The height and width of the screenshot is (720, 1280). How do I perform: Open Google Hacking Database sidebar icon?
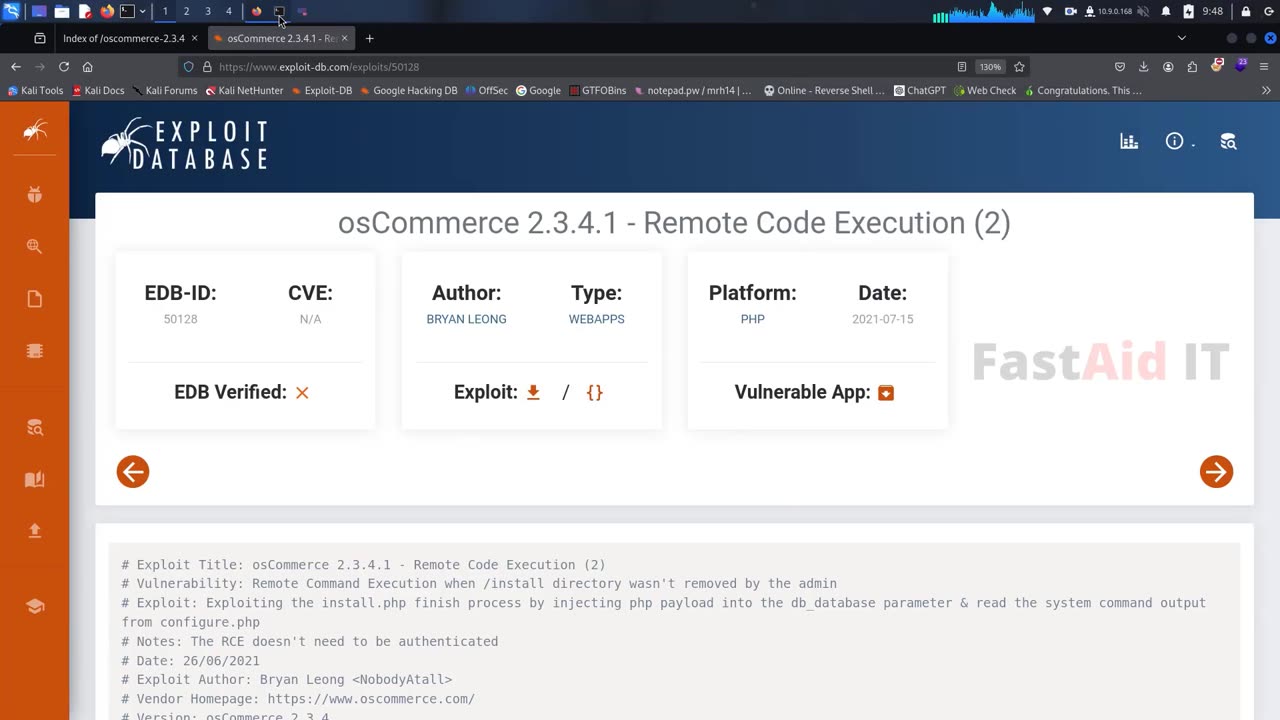[x=35, y=246]
